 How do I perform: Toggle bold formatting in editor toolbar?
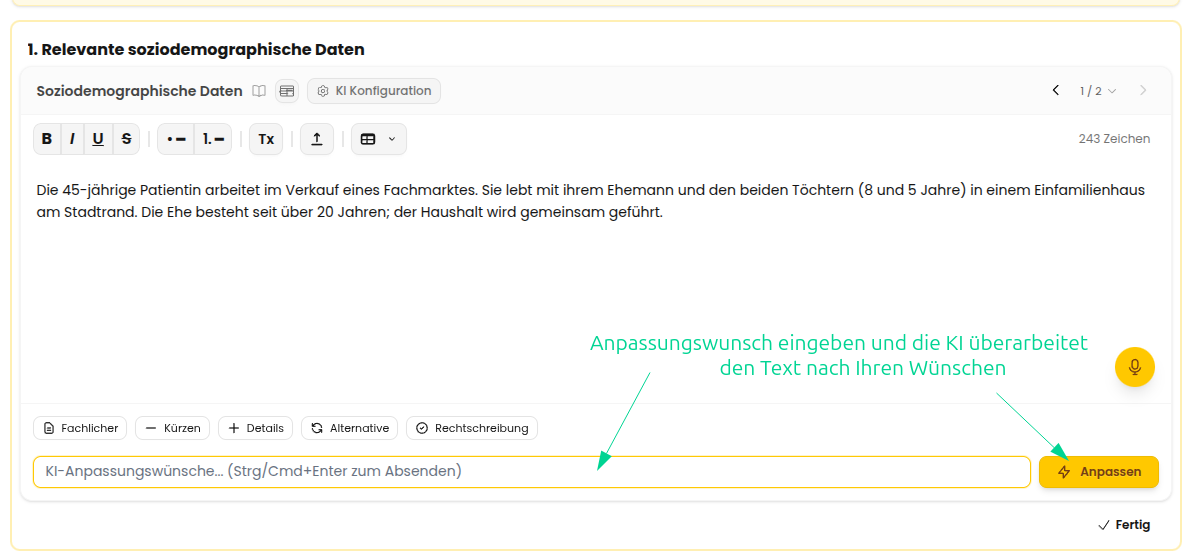[47, 139]
